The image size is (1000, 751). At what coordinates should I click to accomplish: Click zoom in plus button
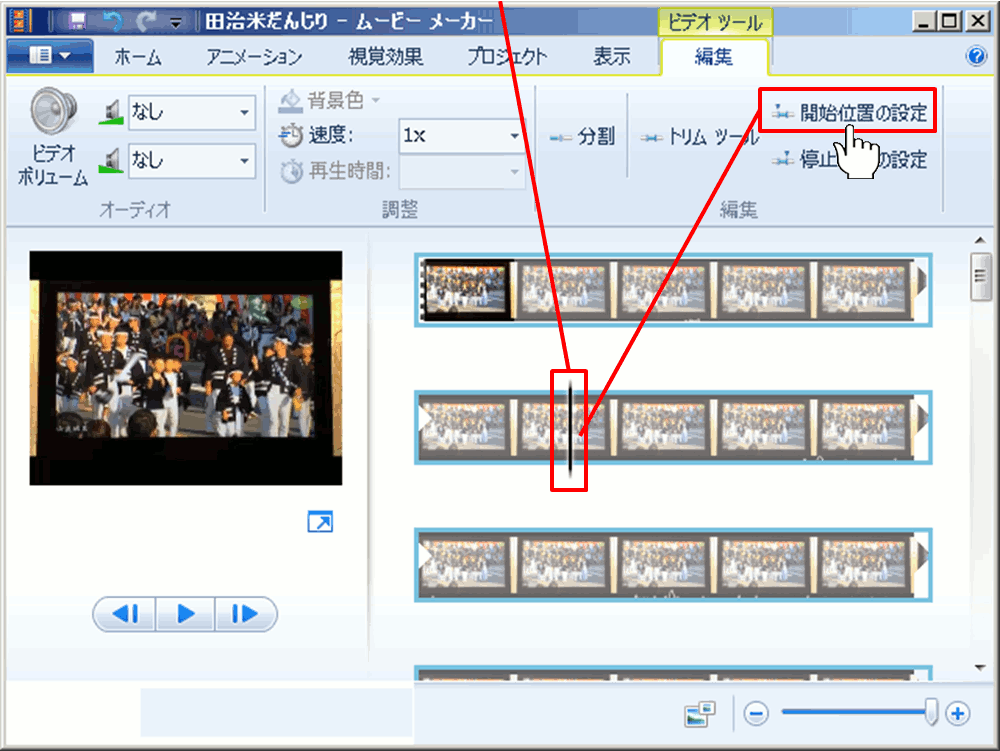pyautogui.click(x=958, y=713)
